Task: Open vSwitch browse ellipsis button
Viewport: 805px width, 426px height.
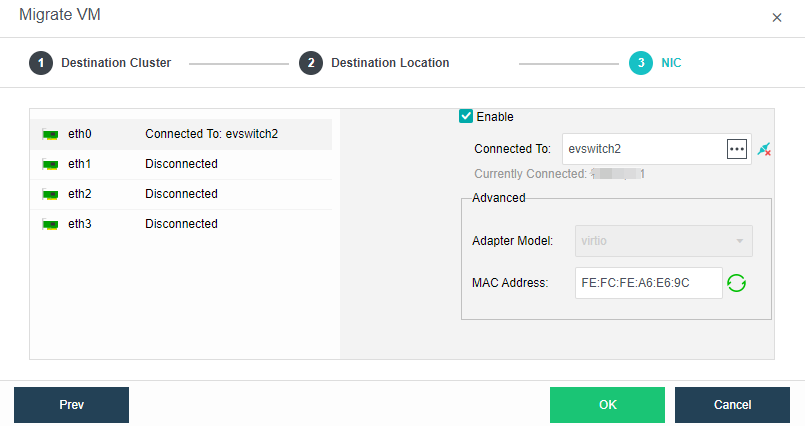Action: [x=737, y=149]
